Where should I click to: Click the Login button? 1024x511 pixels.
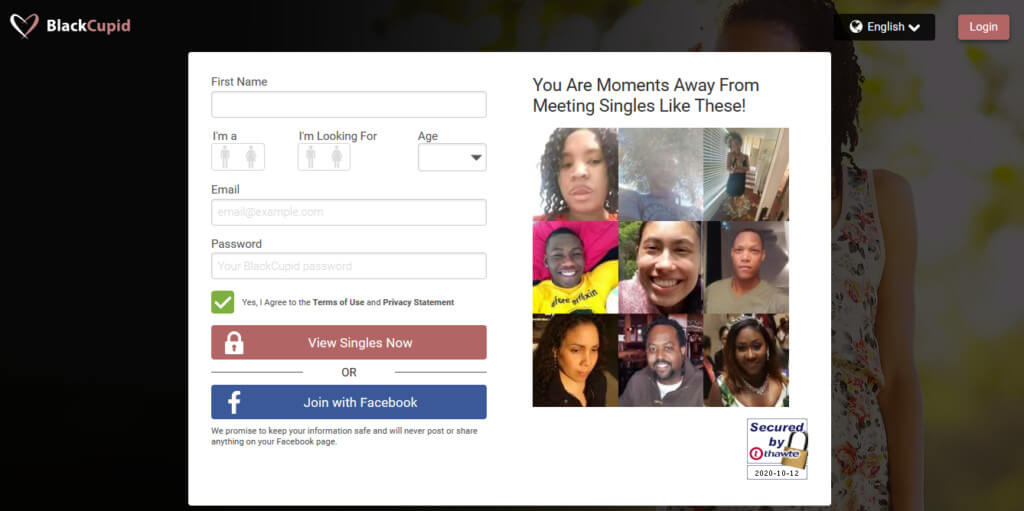[x=984, y=27]
